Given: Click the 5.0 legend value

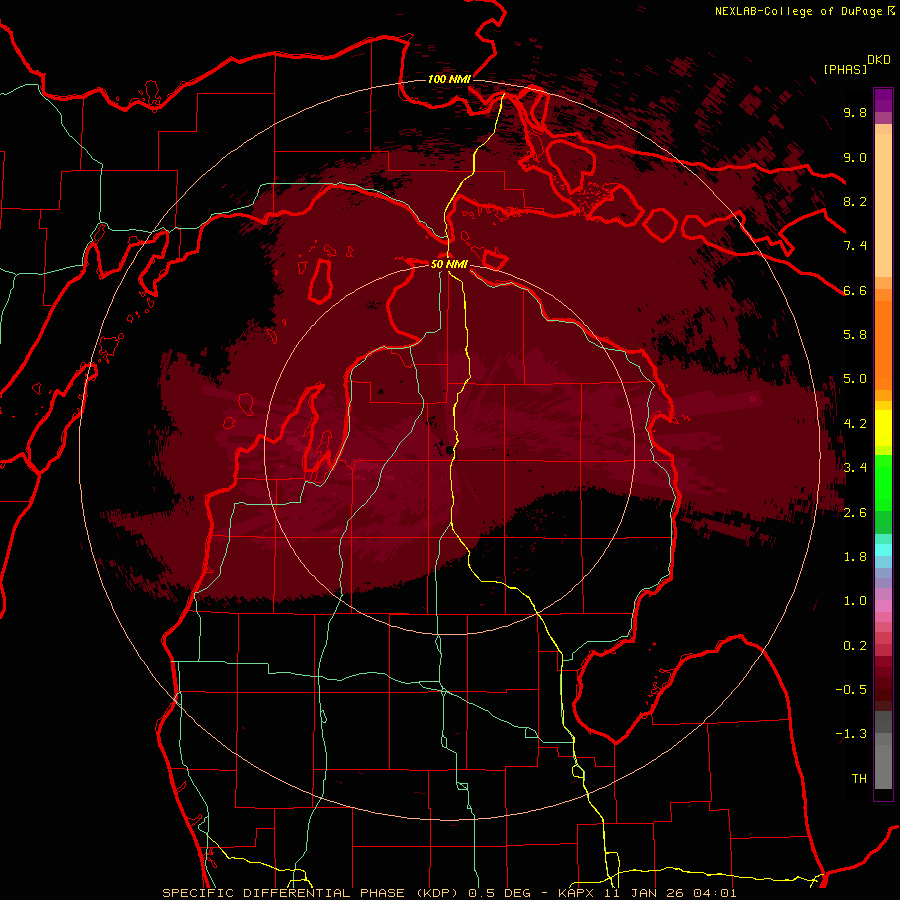Looking at the screenshot, I should pos(855,379).
